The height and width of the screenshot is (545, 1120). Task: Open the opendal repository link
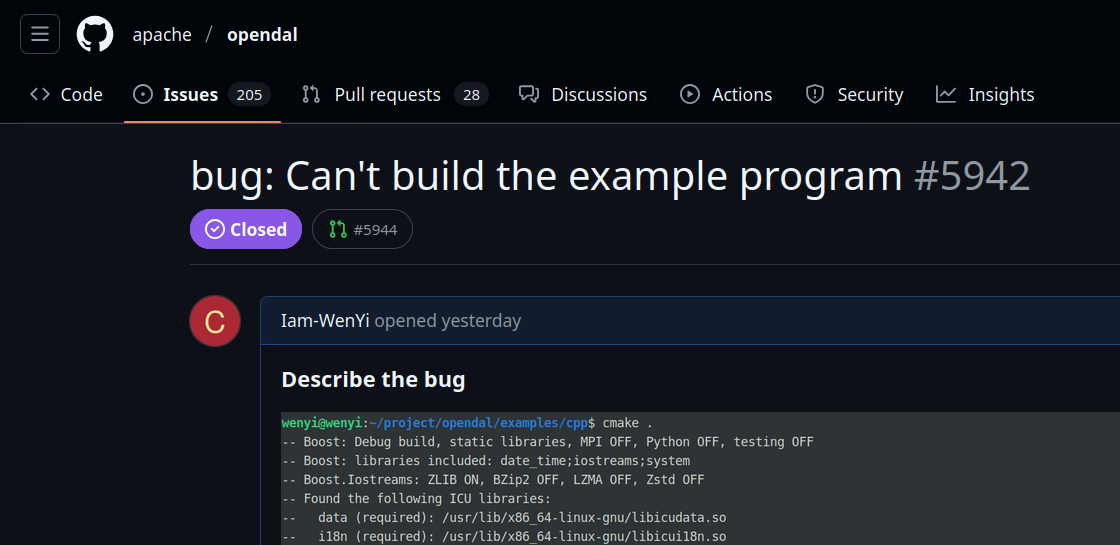[262, 35]
